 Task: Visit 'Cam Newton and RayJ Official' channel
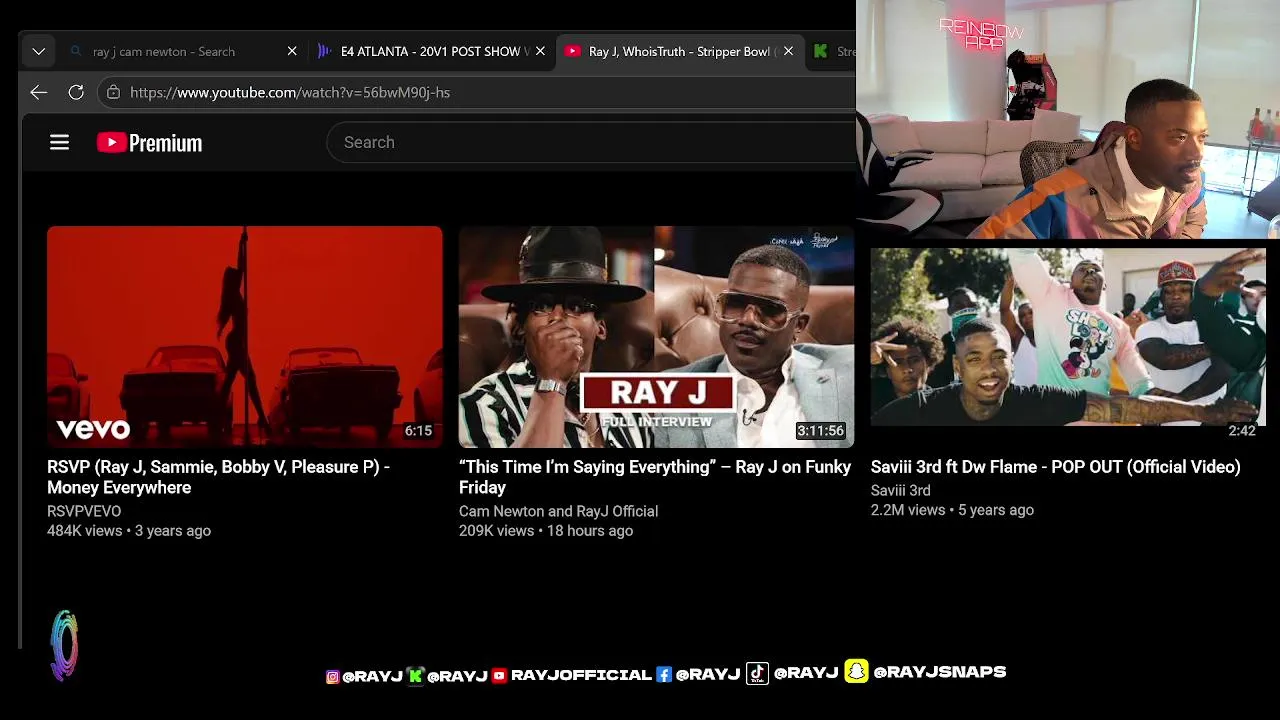[x=558, y=511]
